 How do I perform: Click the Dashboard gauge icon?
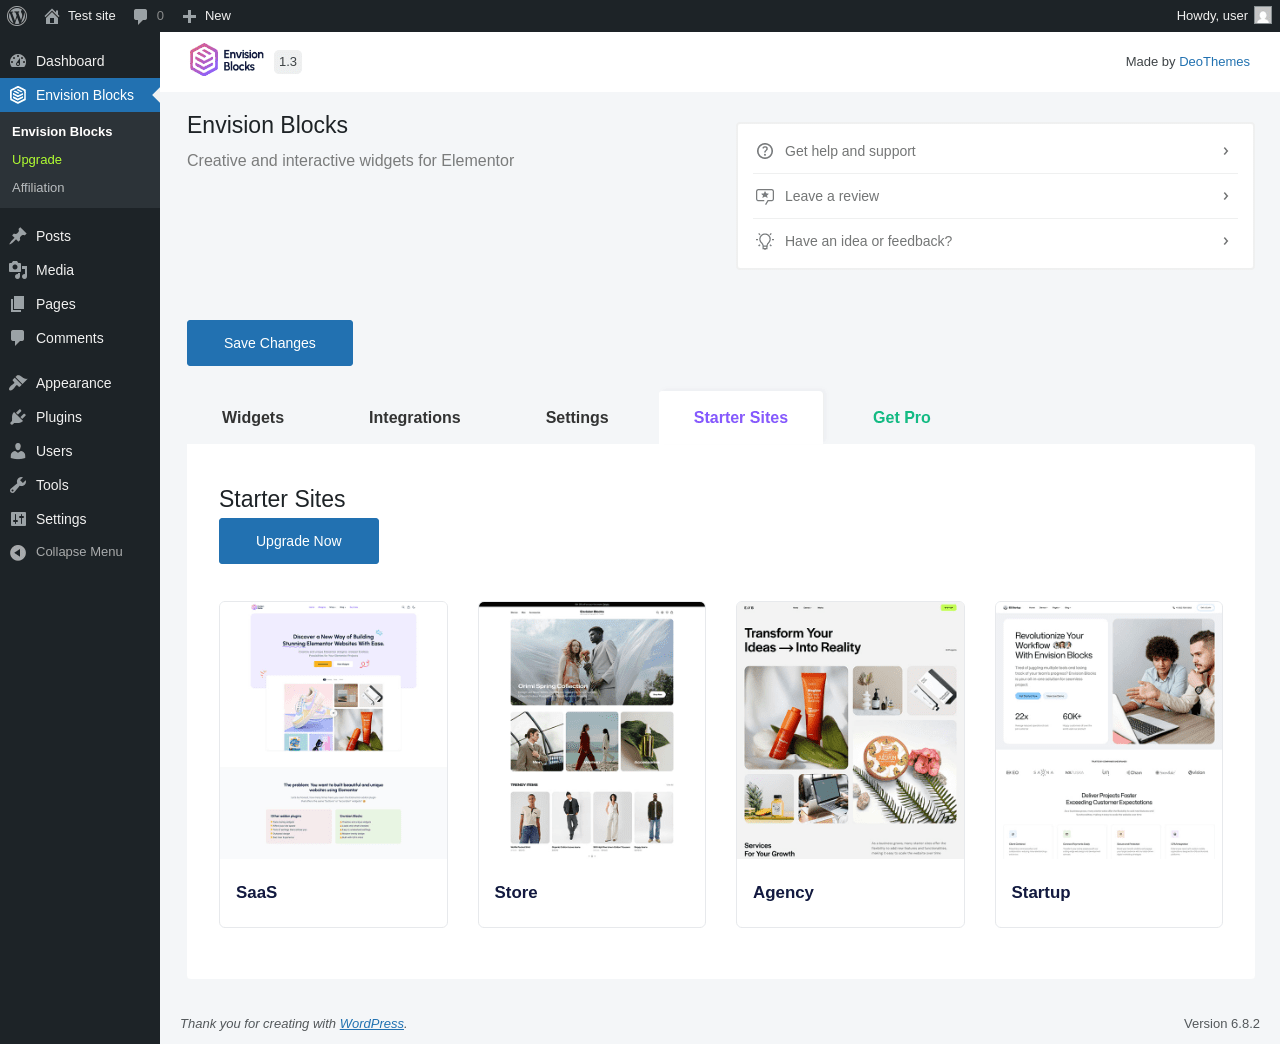click(x=18, y=61)
